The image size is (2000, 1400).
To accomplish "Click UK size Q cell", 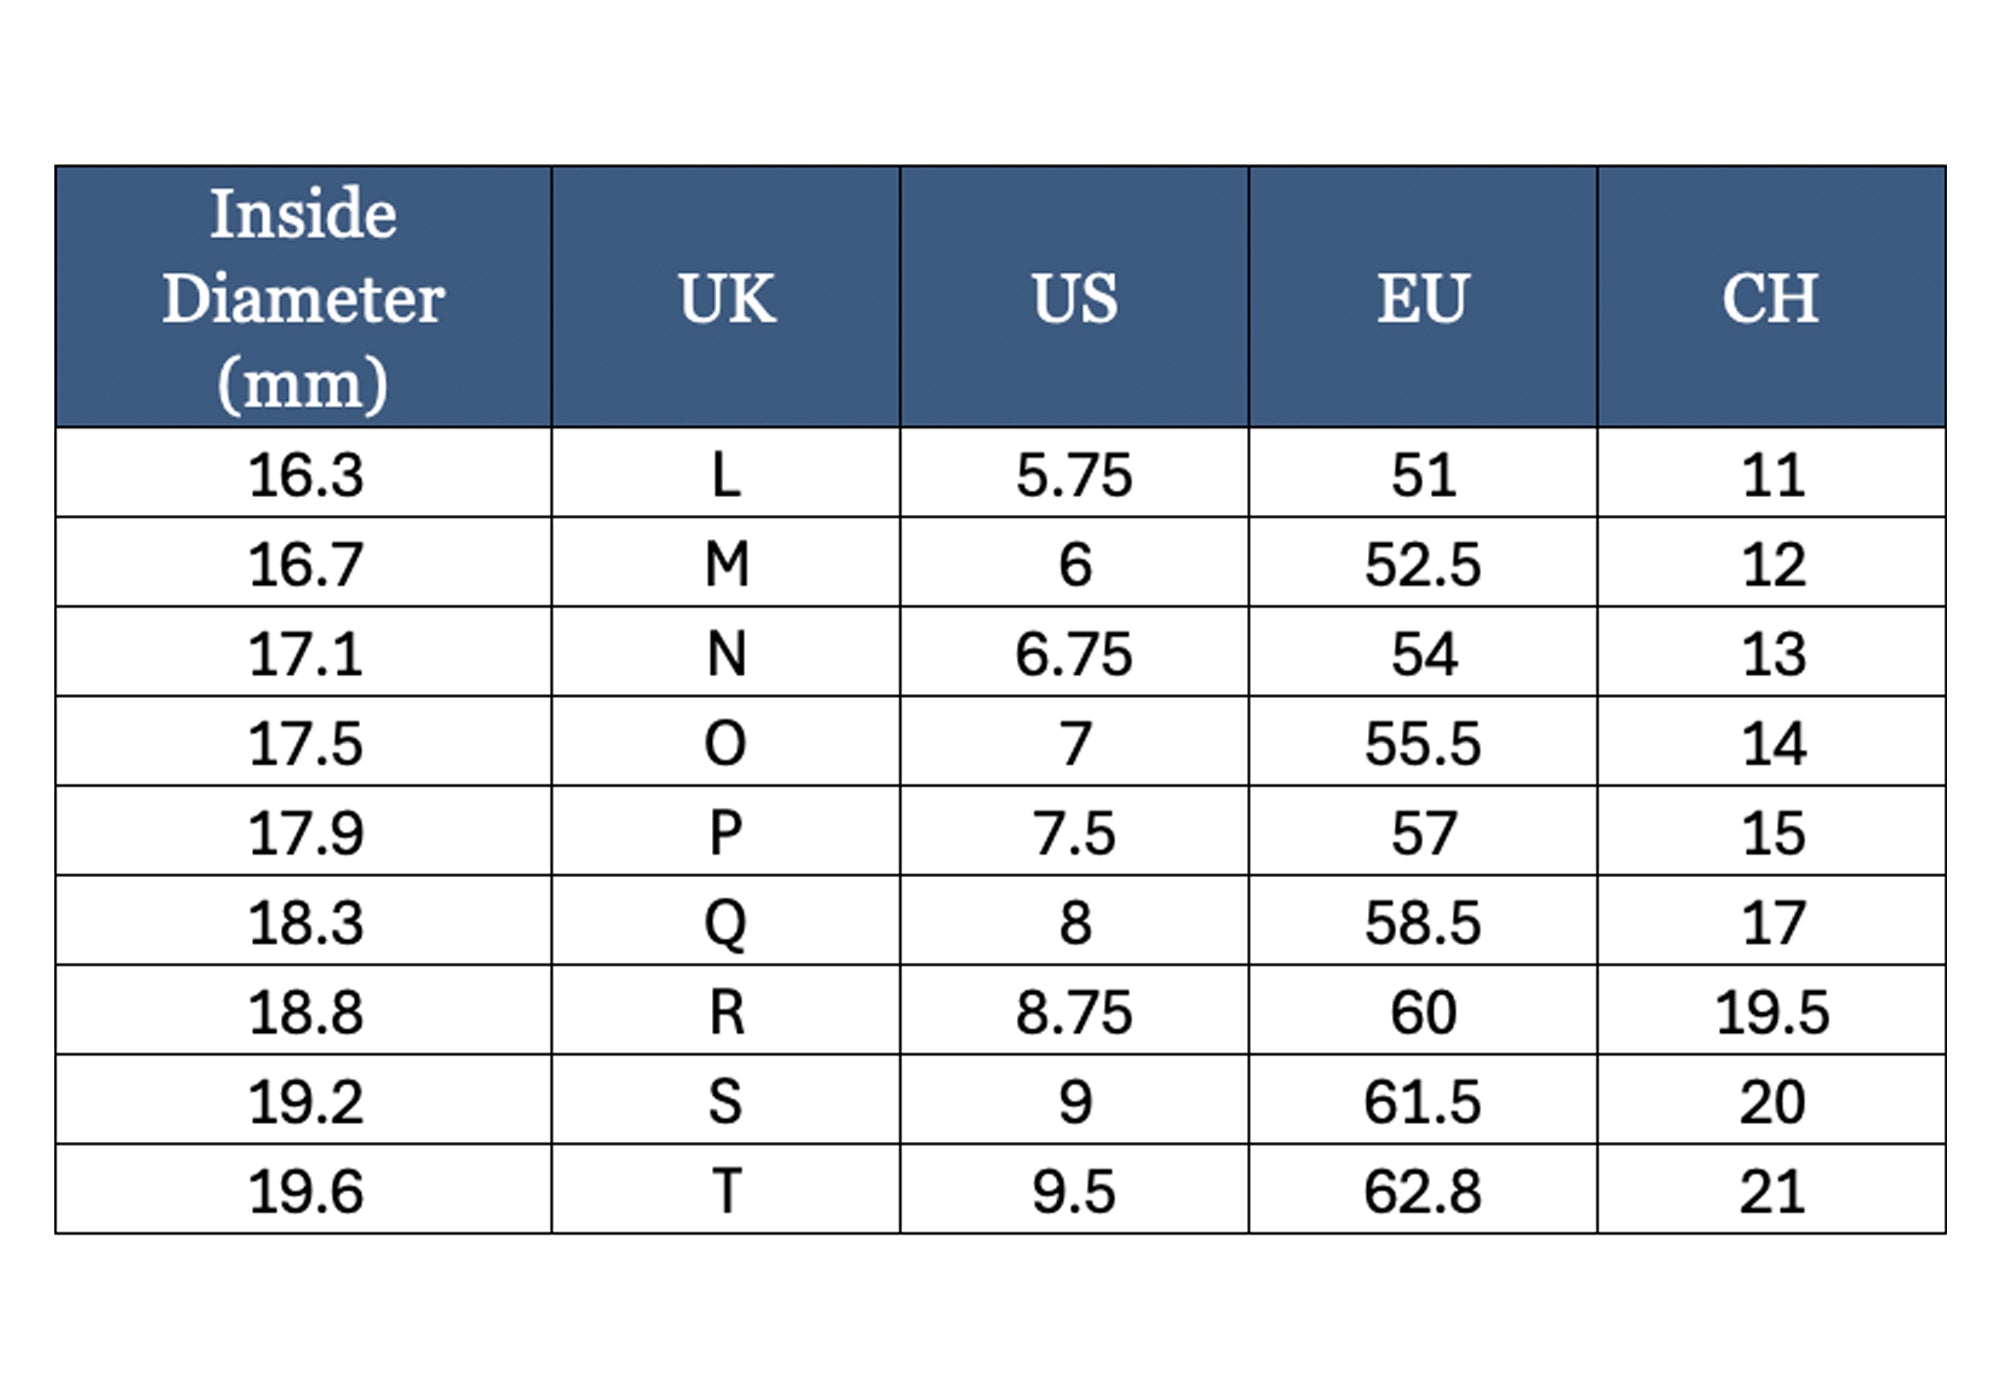I will pyautogui.click(x=726, y=922).
